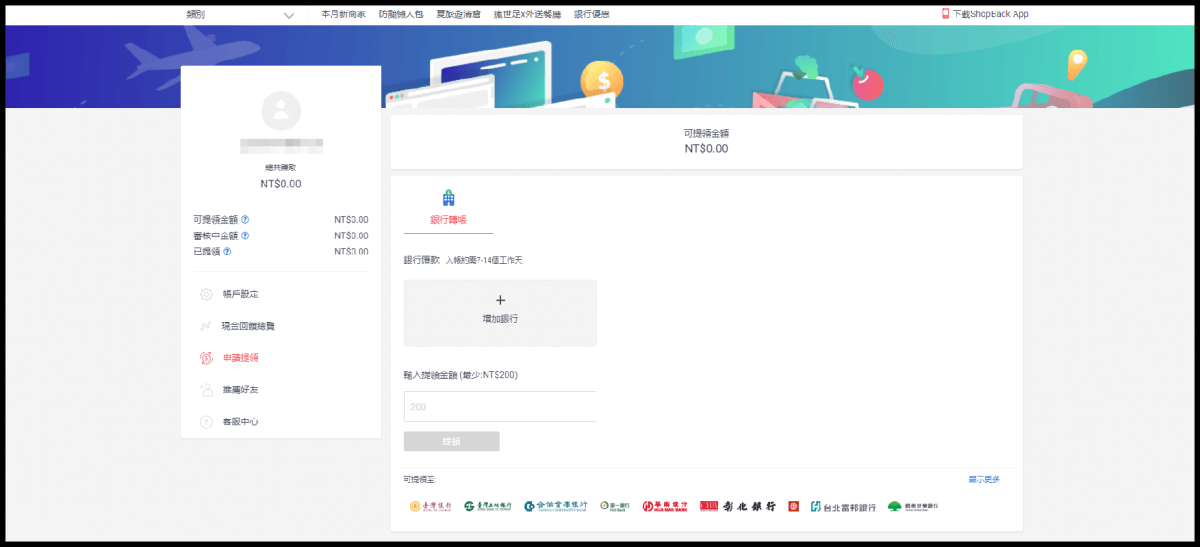Click 下載ShopBack App link
Screen dimensions: 1200x547
990,15
